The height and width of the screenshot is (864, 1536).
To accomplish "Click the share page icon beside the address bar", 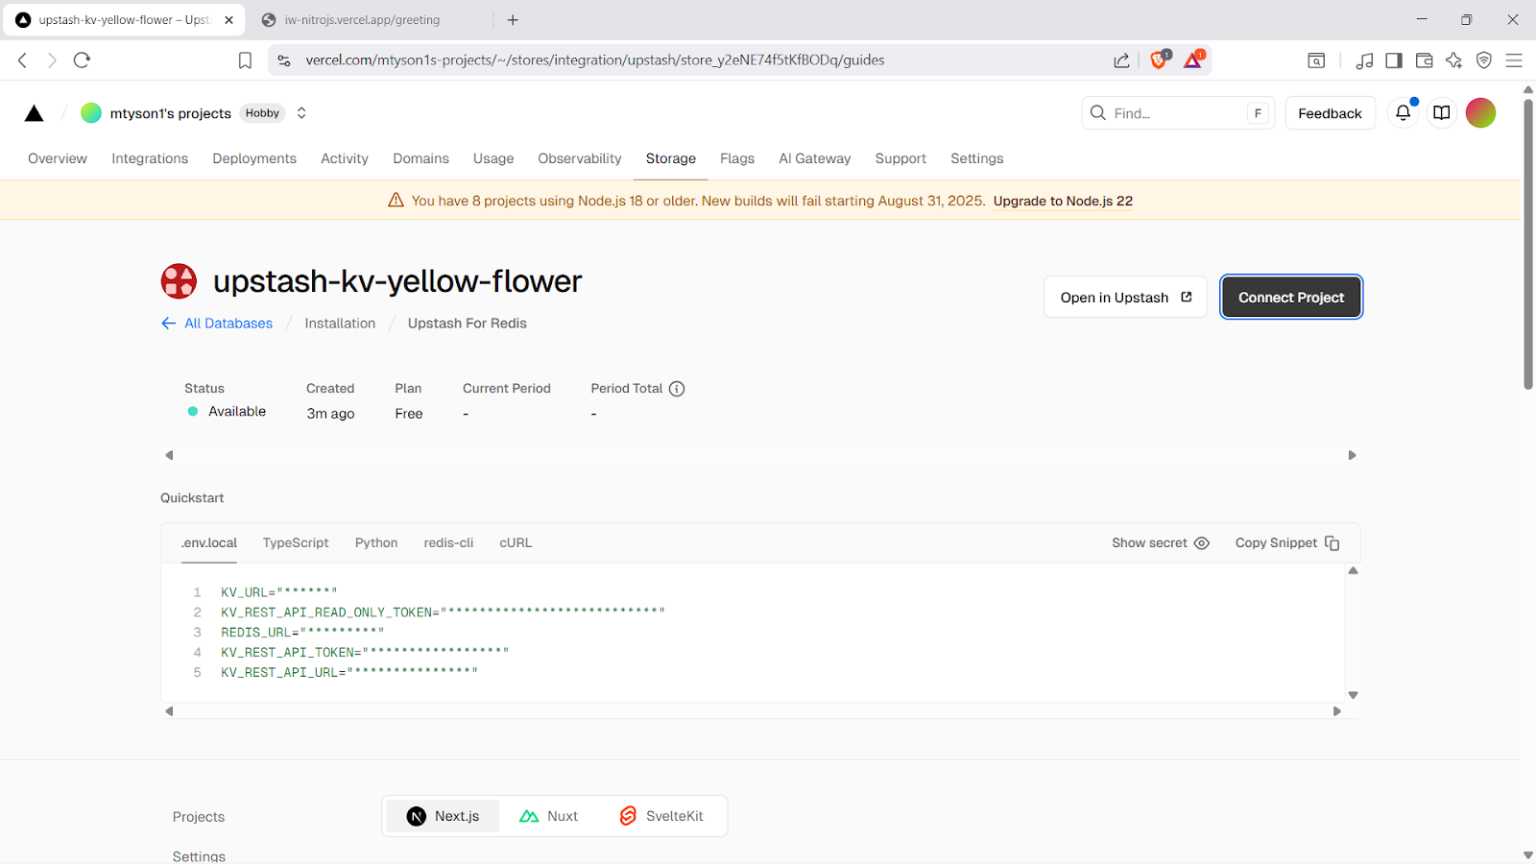I will [x=1120, y=60].
